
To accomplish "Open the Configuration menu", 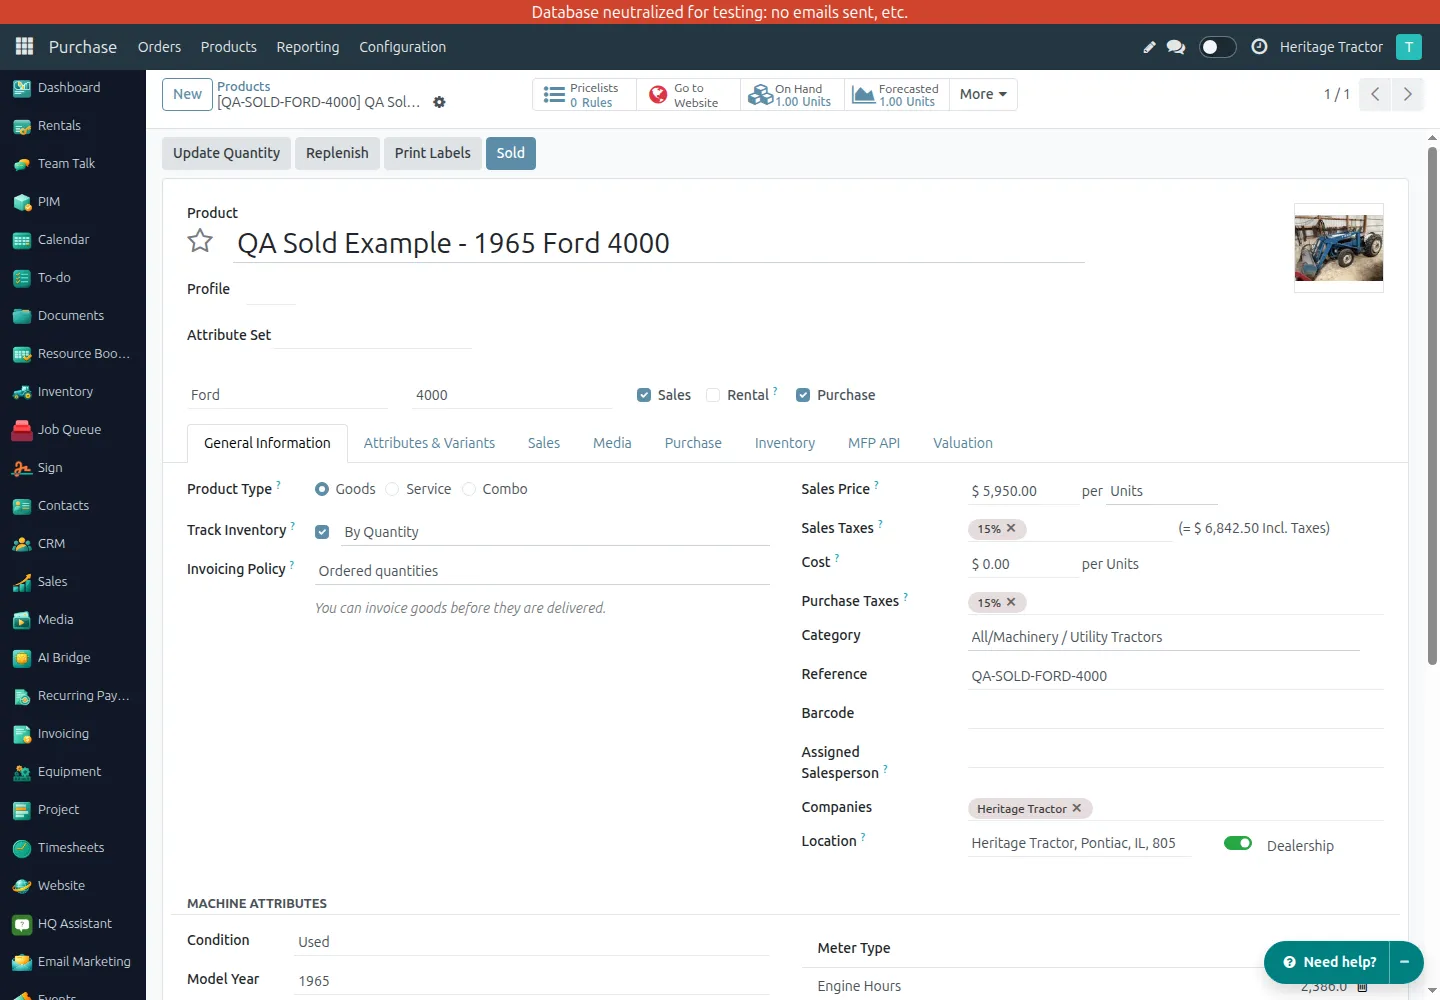I will pos(403,47).
